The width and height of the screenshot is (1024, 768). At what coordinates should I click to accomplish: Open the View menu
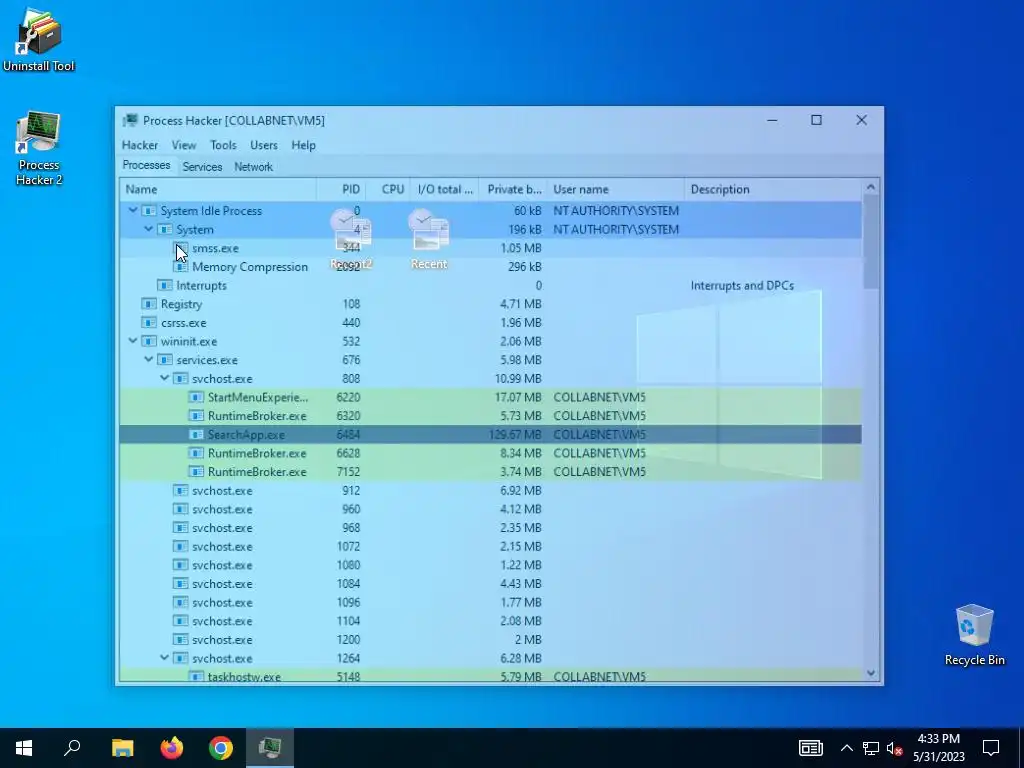[184, 145]
